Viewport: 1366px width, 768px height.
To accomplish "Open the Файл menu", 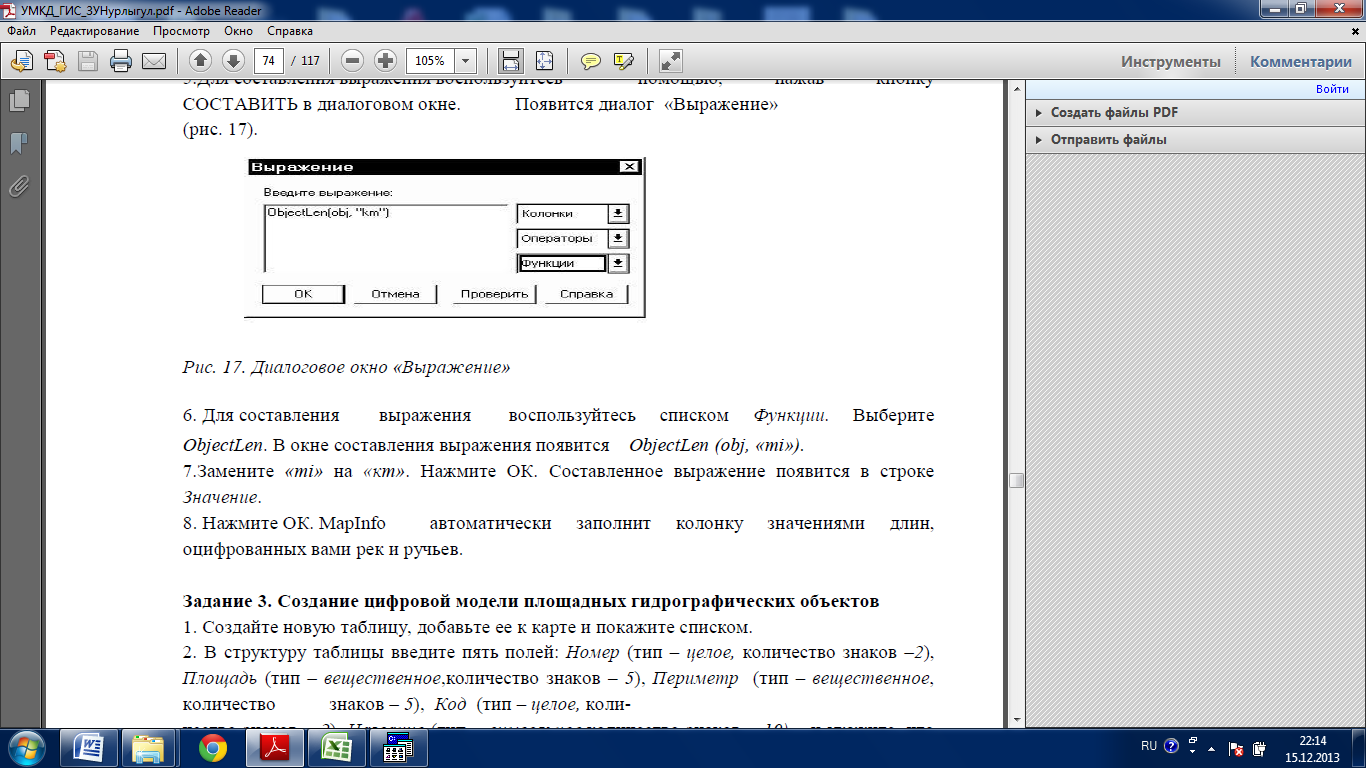I will click(x=21, y=31).
